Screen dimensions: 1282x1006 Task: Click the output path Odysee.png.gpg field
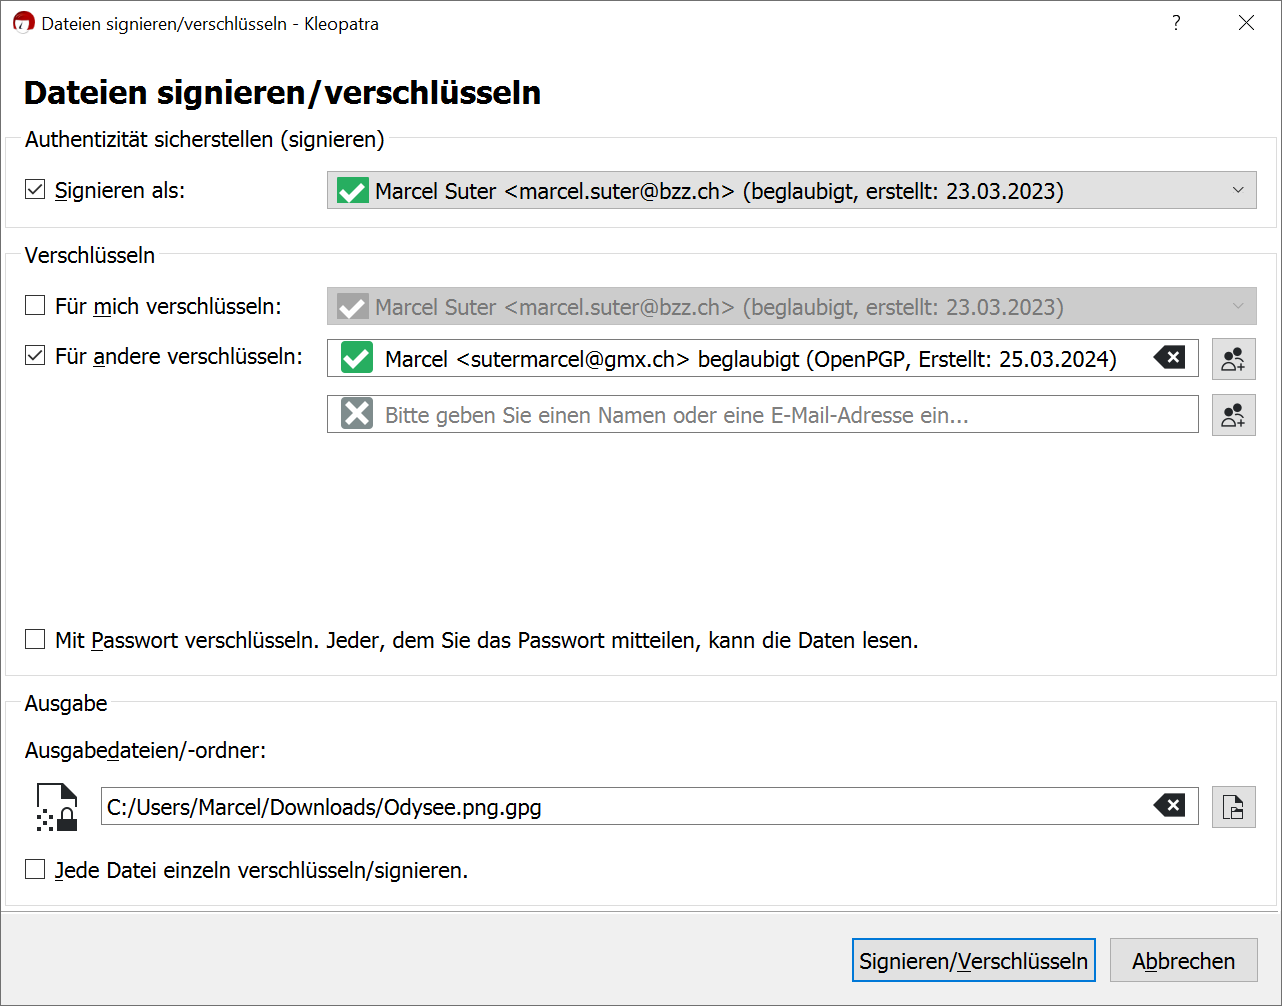pos(620,807)
